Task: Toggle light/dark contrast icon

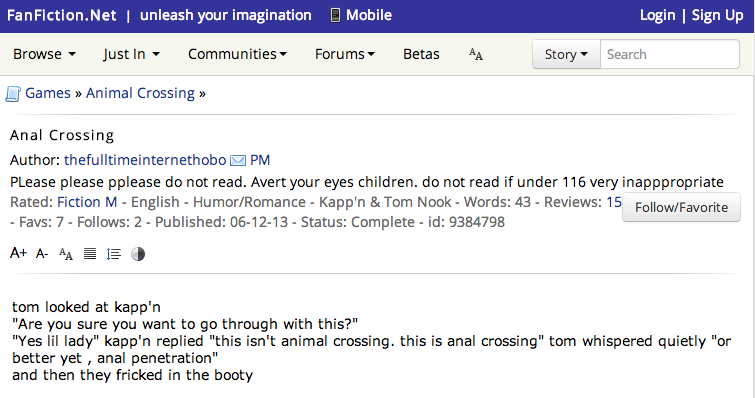Action: coord(138,254)
